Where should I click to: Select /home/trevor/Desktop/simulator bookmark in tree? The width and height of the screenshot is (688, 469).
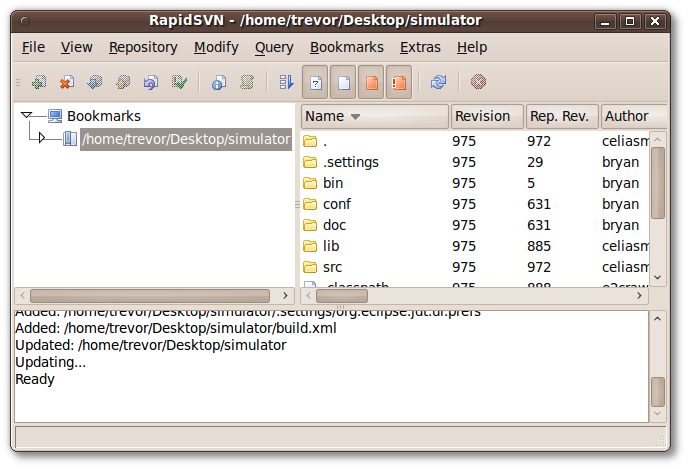click(186, 139)
